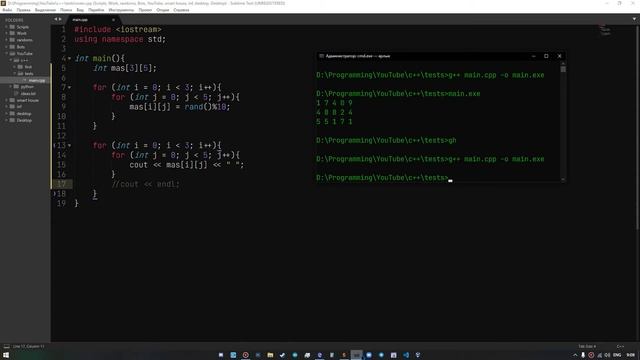Image resolution: width=640 pixels, height=360 pixels.
Task: Open the Windows Start menu
Action: tap(6, 355)
